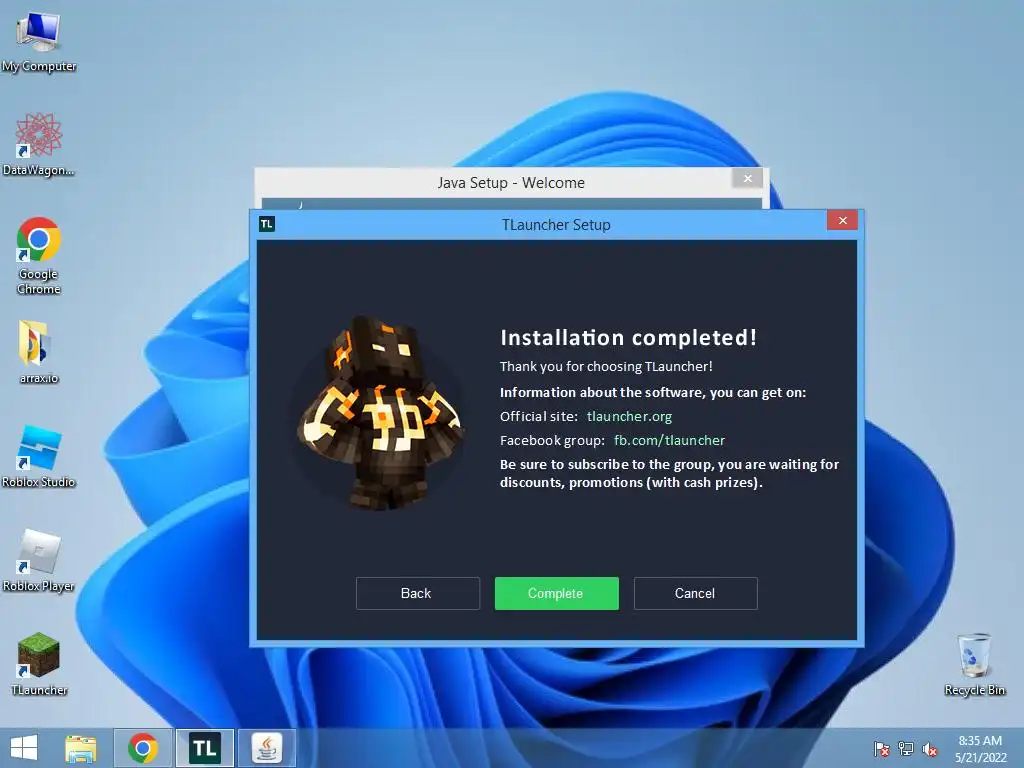Open the network tray icon

point(906,749)
